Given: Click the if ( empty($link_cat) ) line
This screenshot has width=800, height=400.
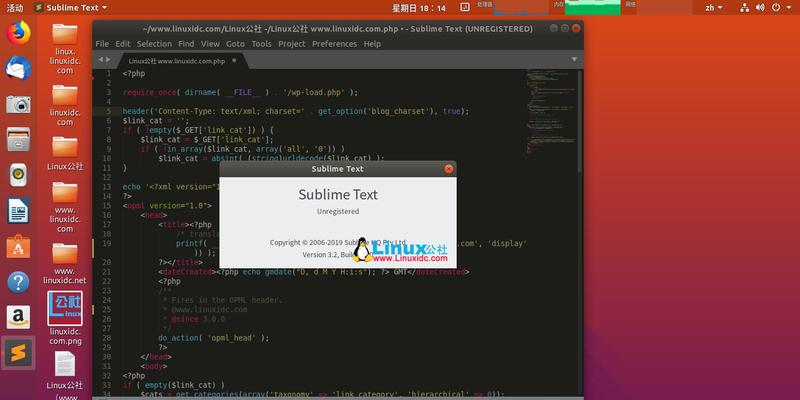Looking at the screenshot, I should coord(173,385).
